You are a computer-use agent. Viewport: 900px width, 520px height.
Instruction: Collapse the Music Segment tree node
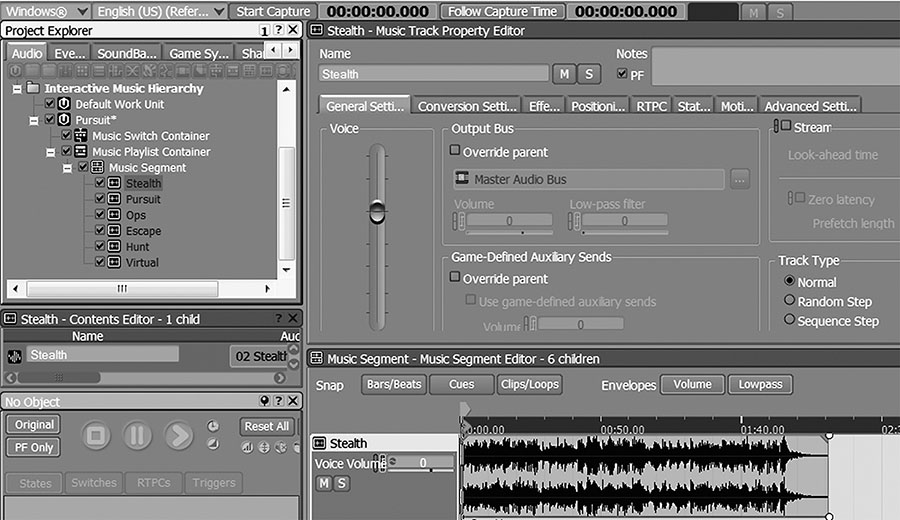68,168
